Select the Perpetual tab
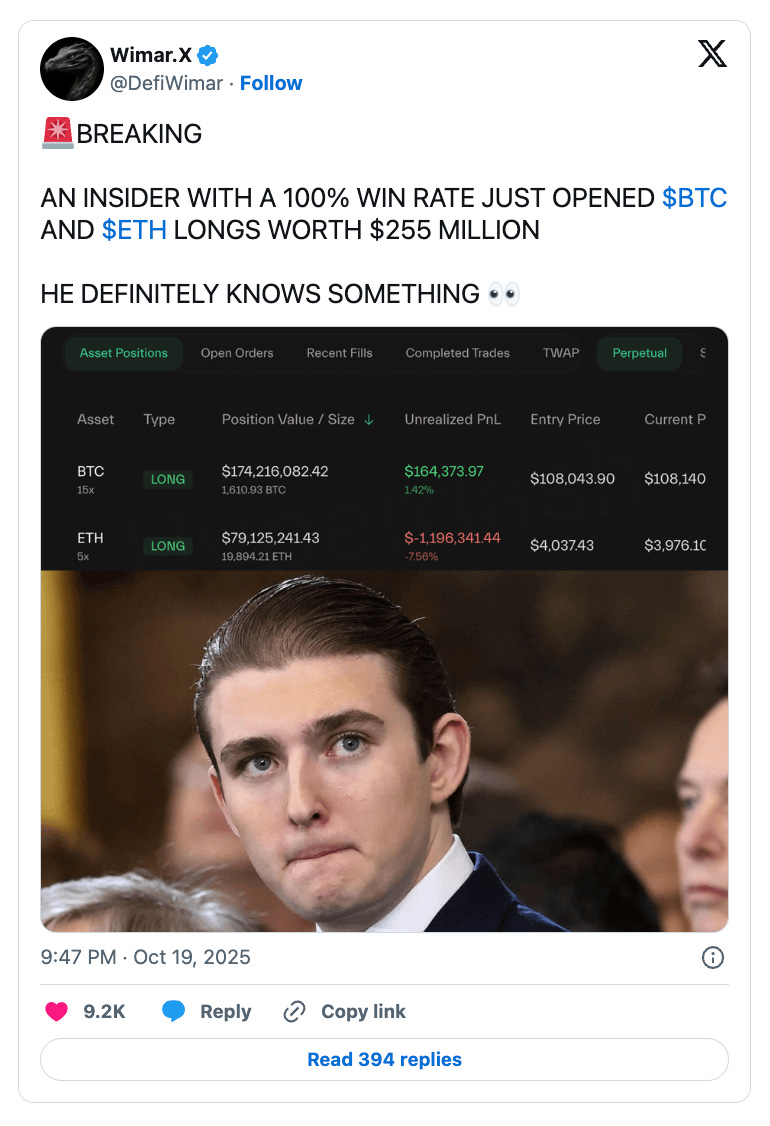This screenshot has height=1126, width=770. tap(639, 353)
